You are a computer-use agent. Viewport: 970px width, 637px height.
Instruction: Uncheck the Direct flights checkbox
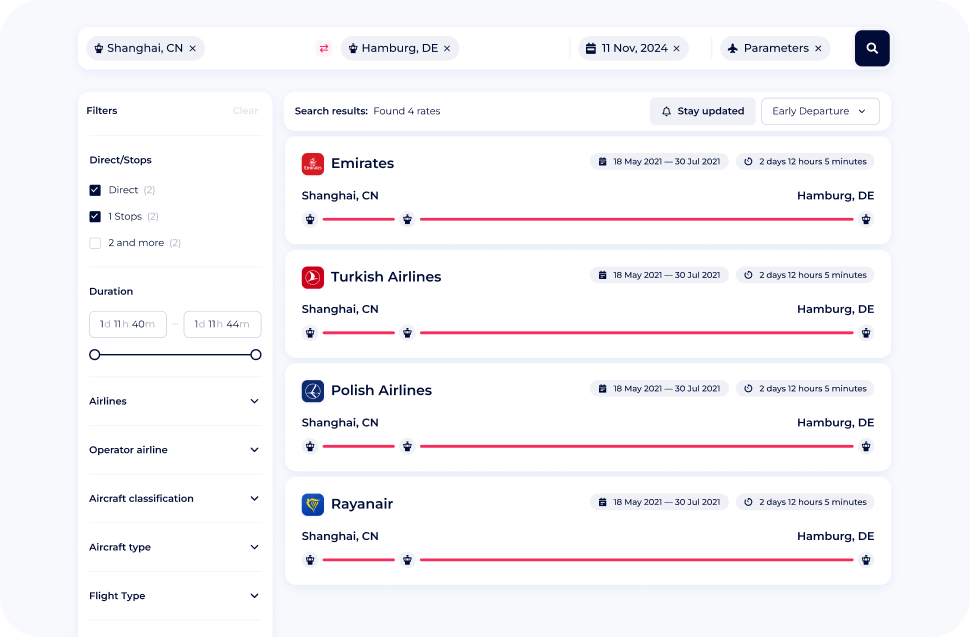[x=95, y=190]
